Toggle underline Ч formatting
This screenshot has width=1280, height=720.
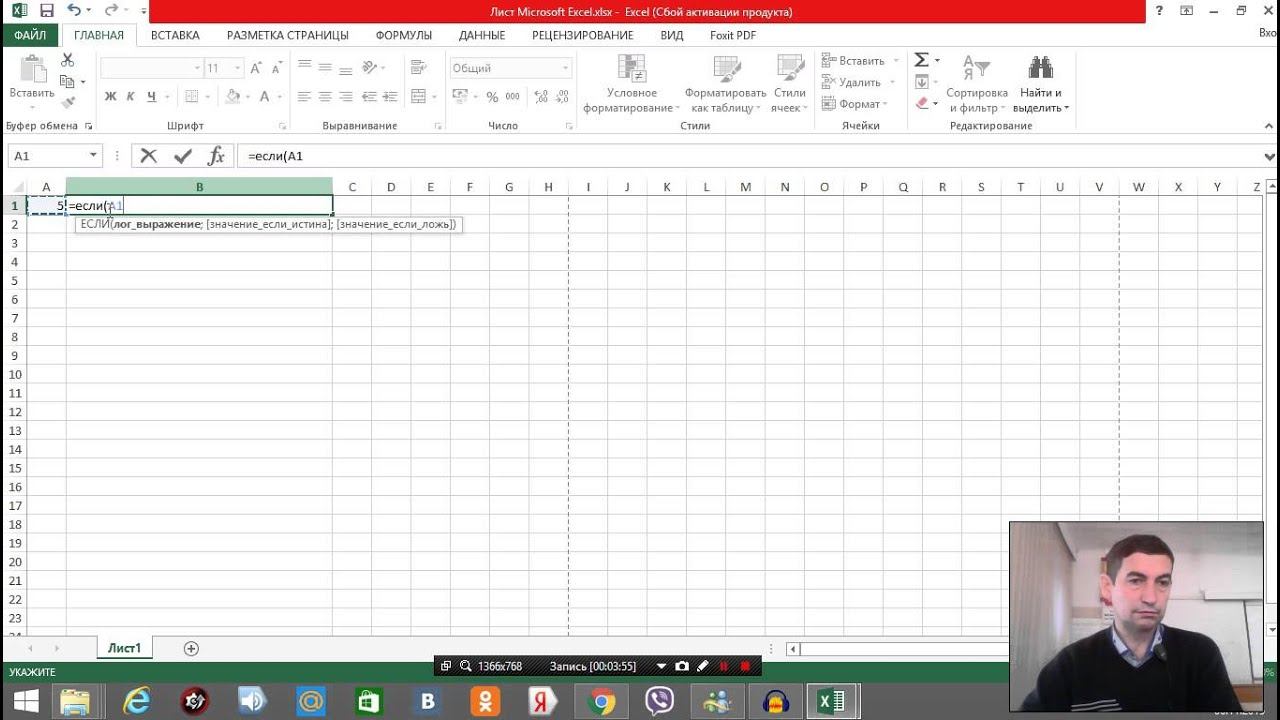pyautogui.click(x=152, y=97)
